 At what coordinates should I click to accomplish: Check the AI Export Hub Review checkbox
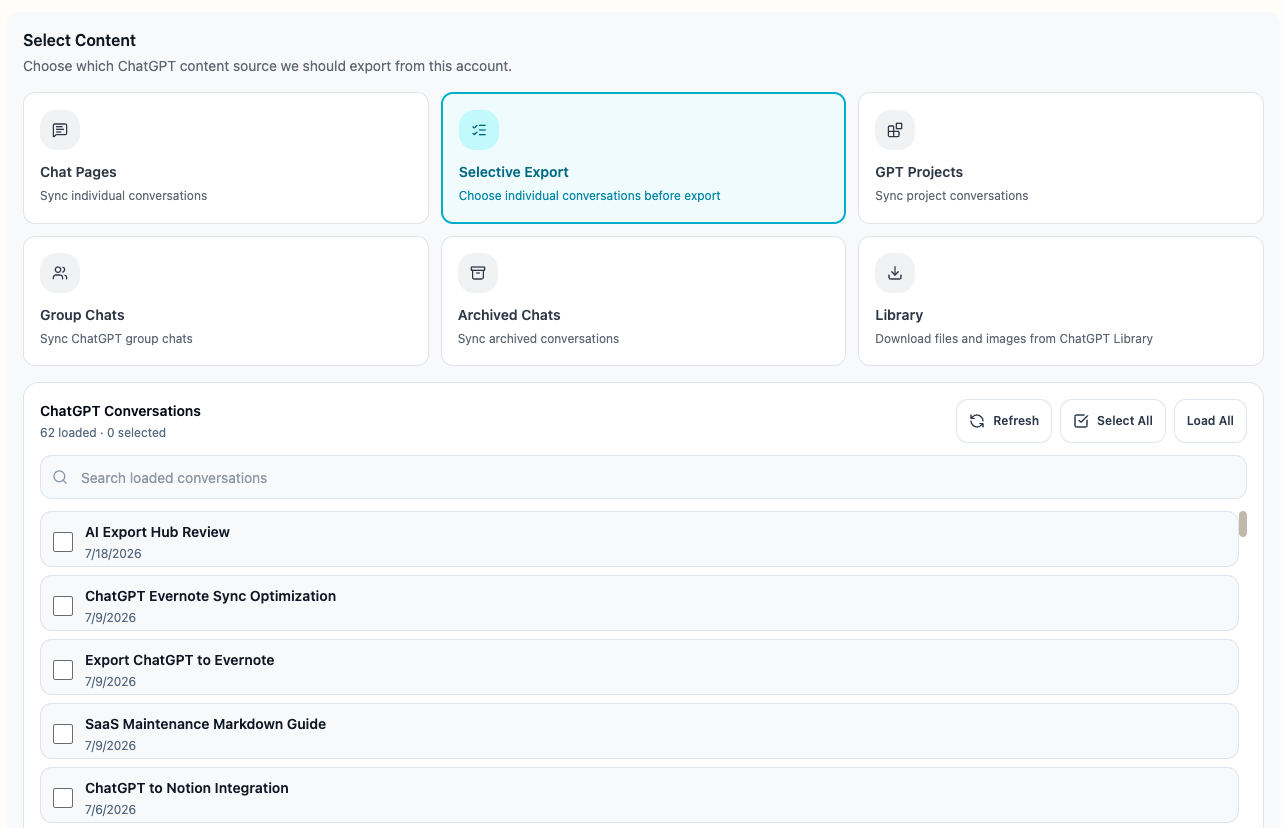[x=63, y=542]
